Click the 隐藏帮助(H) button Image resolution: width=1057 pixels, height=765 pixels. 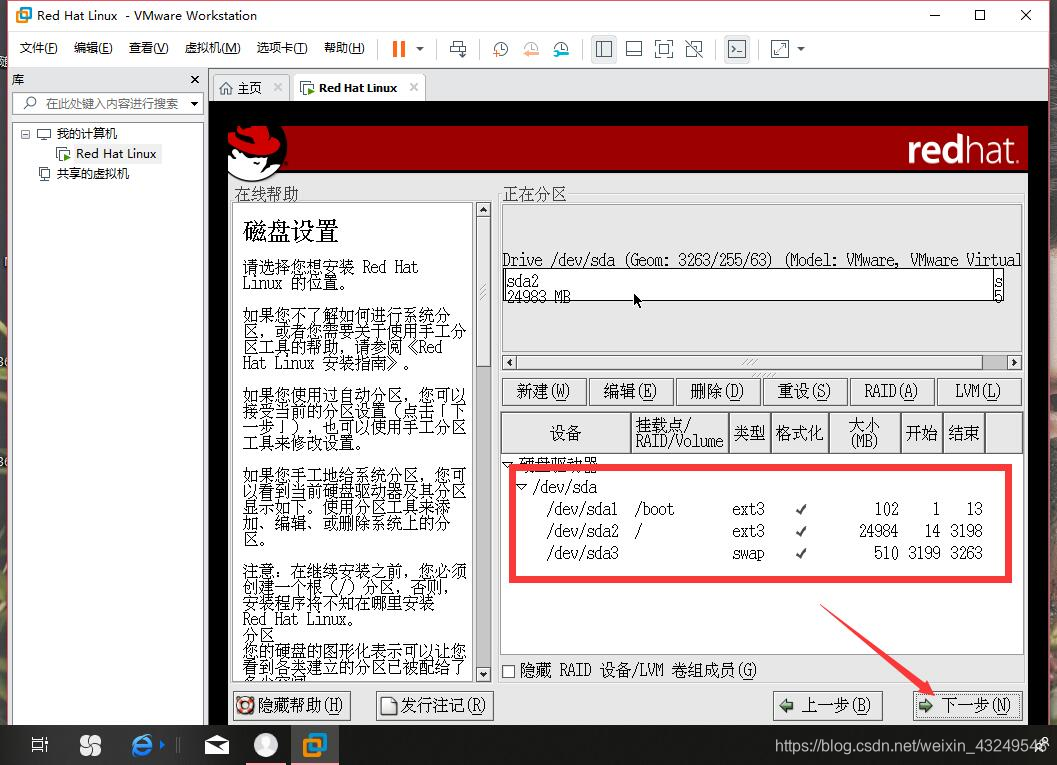[292, 706]
